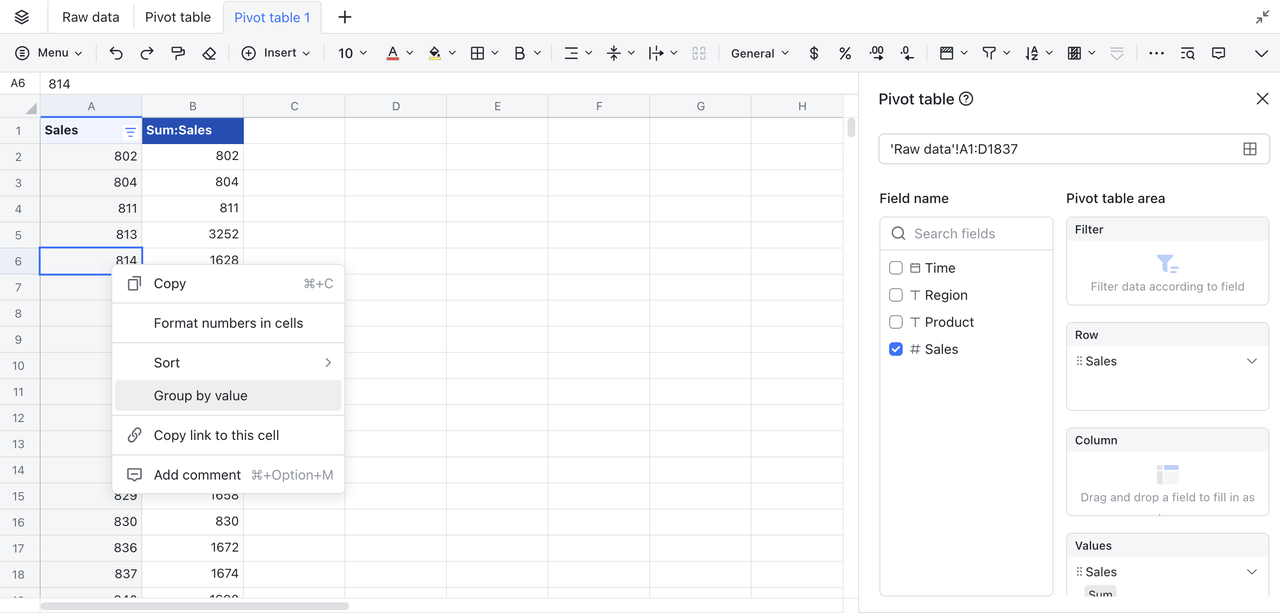Select the paint format tool
Viewport: 1280px width, 613px height.
178,53
